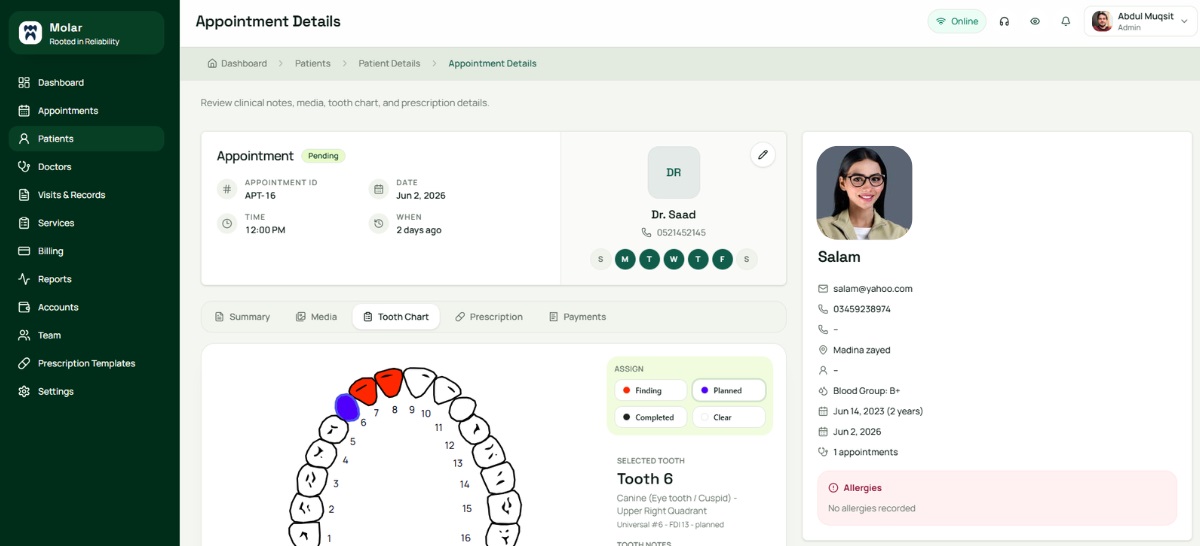This screenshot has height=546, width=1200.
Task: Assign Completed status
Action: pos(651,417)
